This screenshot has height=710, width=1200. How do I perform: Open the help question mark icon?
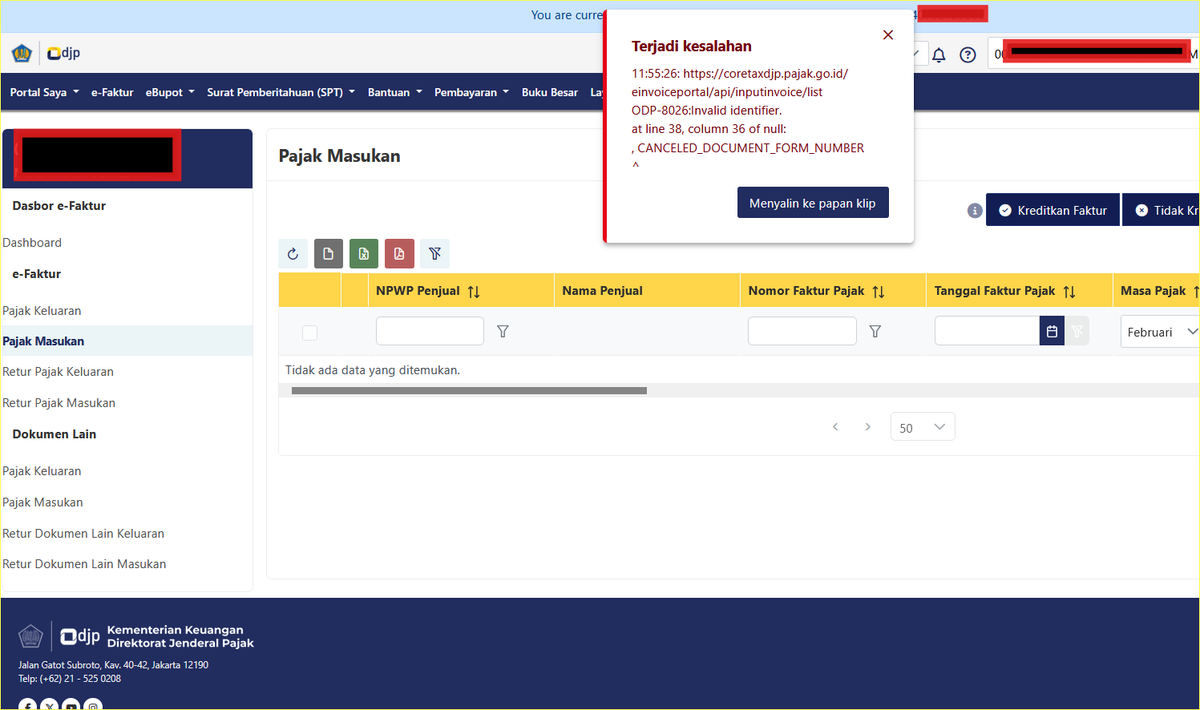coord(968,55)
